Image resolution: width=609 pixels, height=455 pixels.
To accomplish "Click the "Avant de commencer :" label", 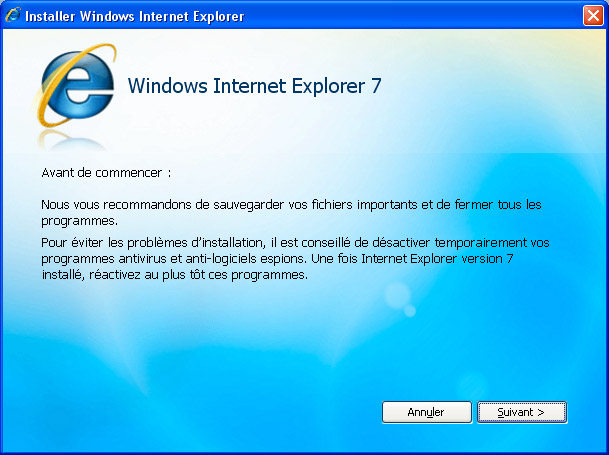I will pos(106,173).
